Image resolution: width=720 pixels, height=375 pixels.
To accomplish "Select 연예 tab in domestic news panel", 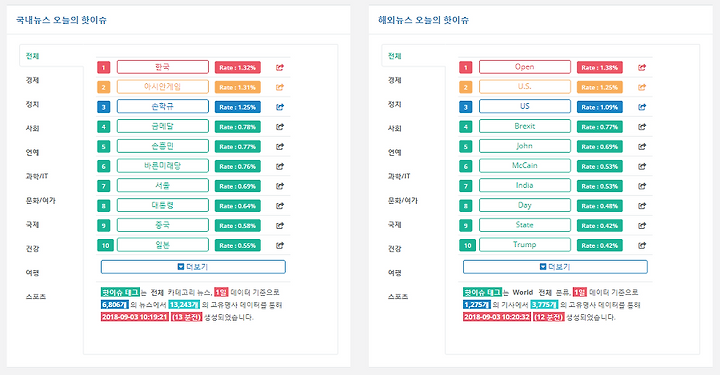I will click(33, 152).
